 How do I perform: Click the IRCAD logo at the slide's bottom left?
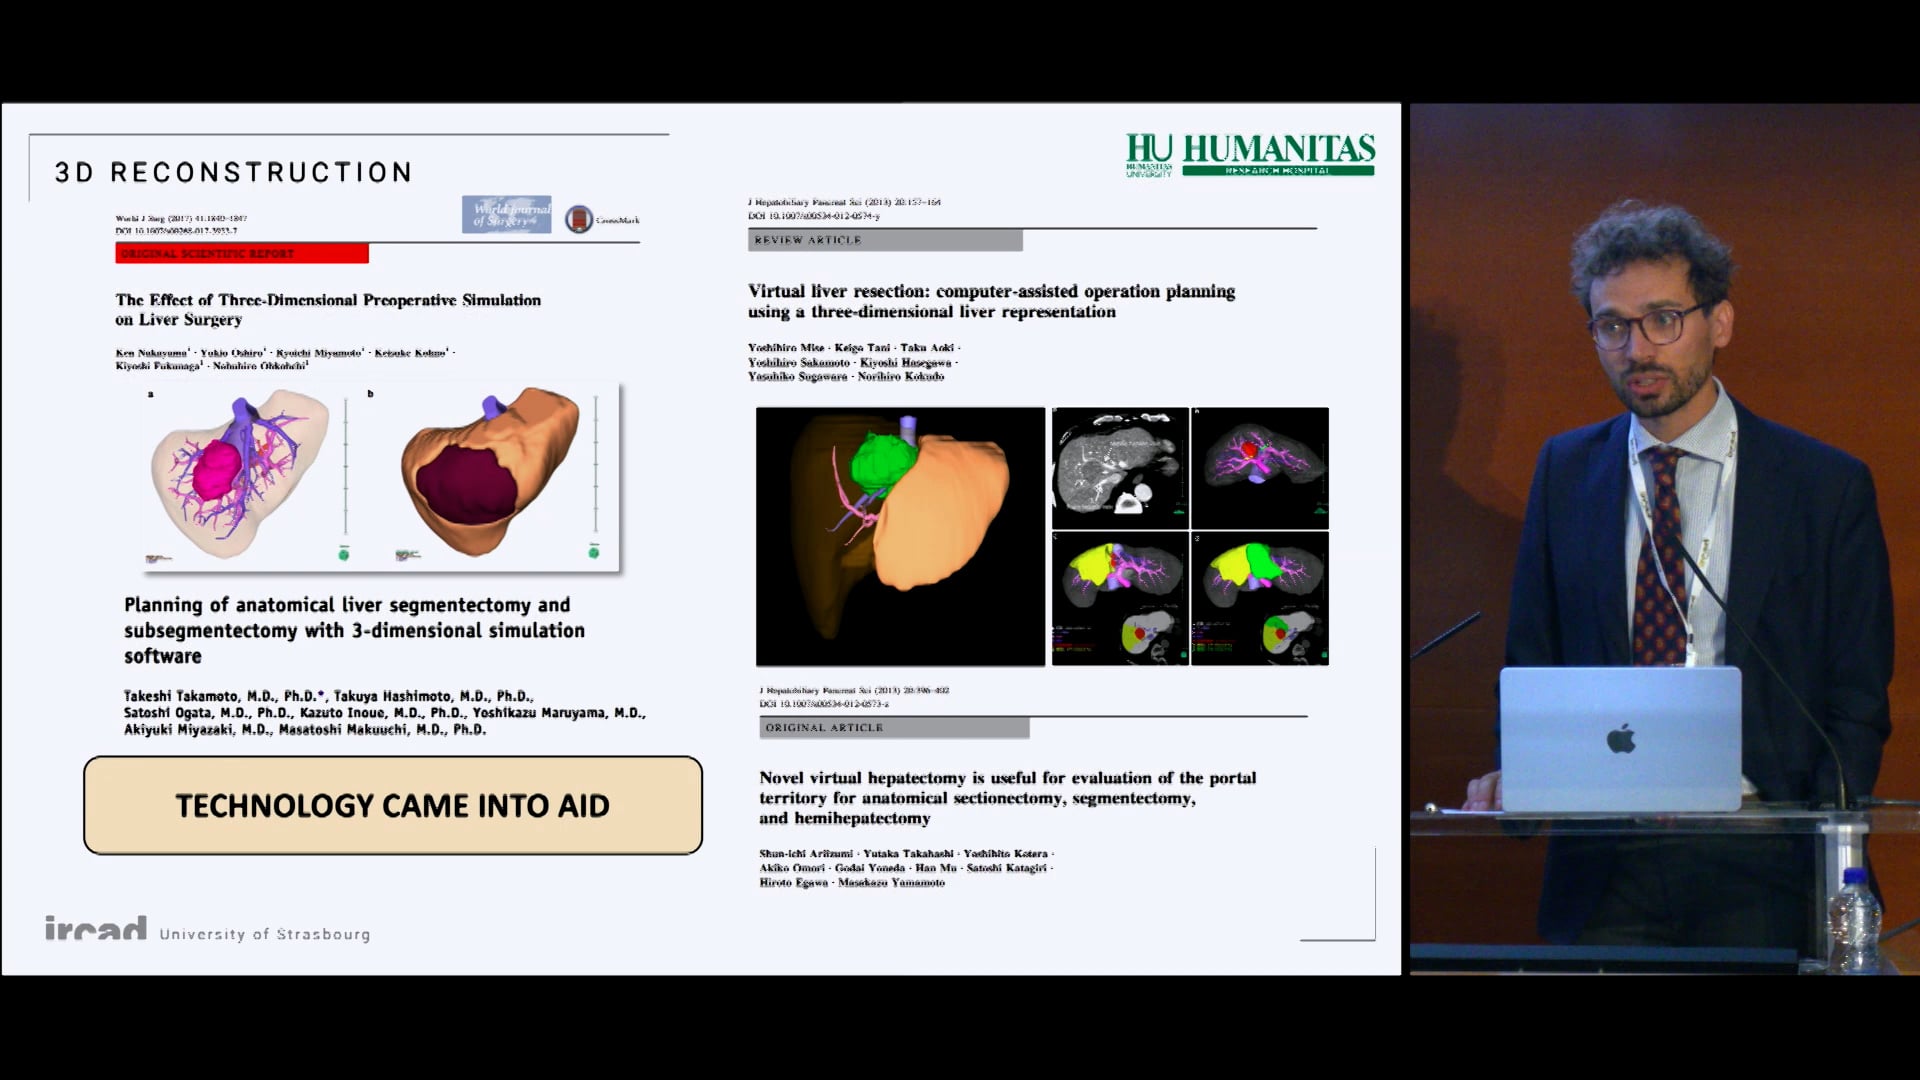pos(95,930)
